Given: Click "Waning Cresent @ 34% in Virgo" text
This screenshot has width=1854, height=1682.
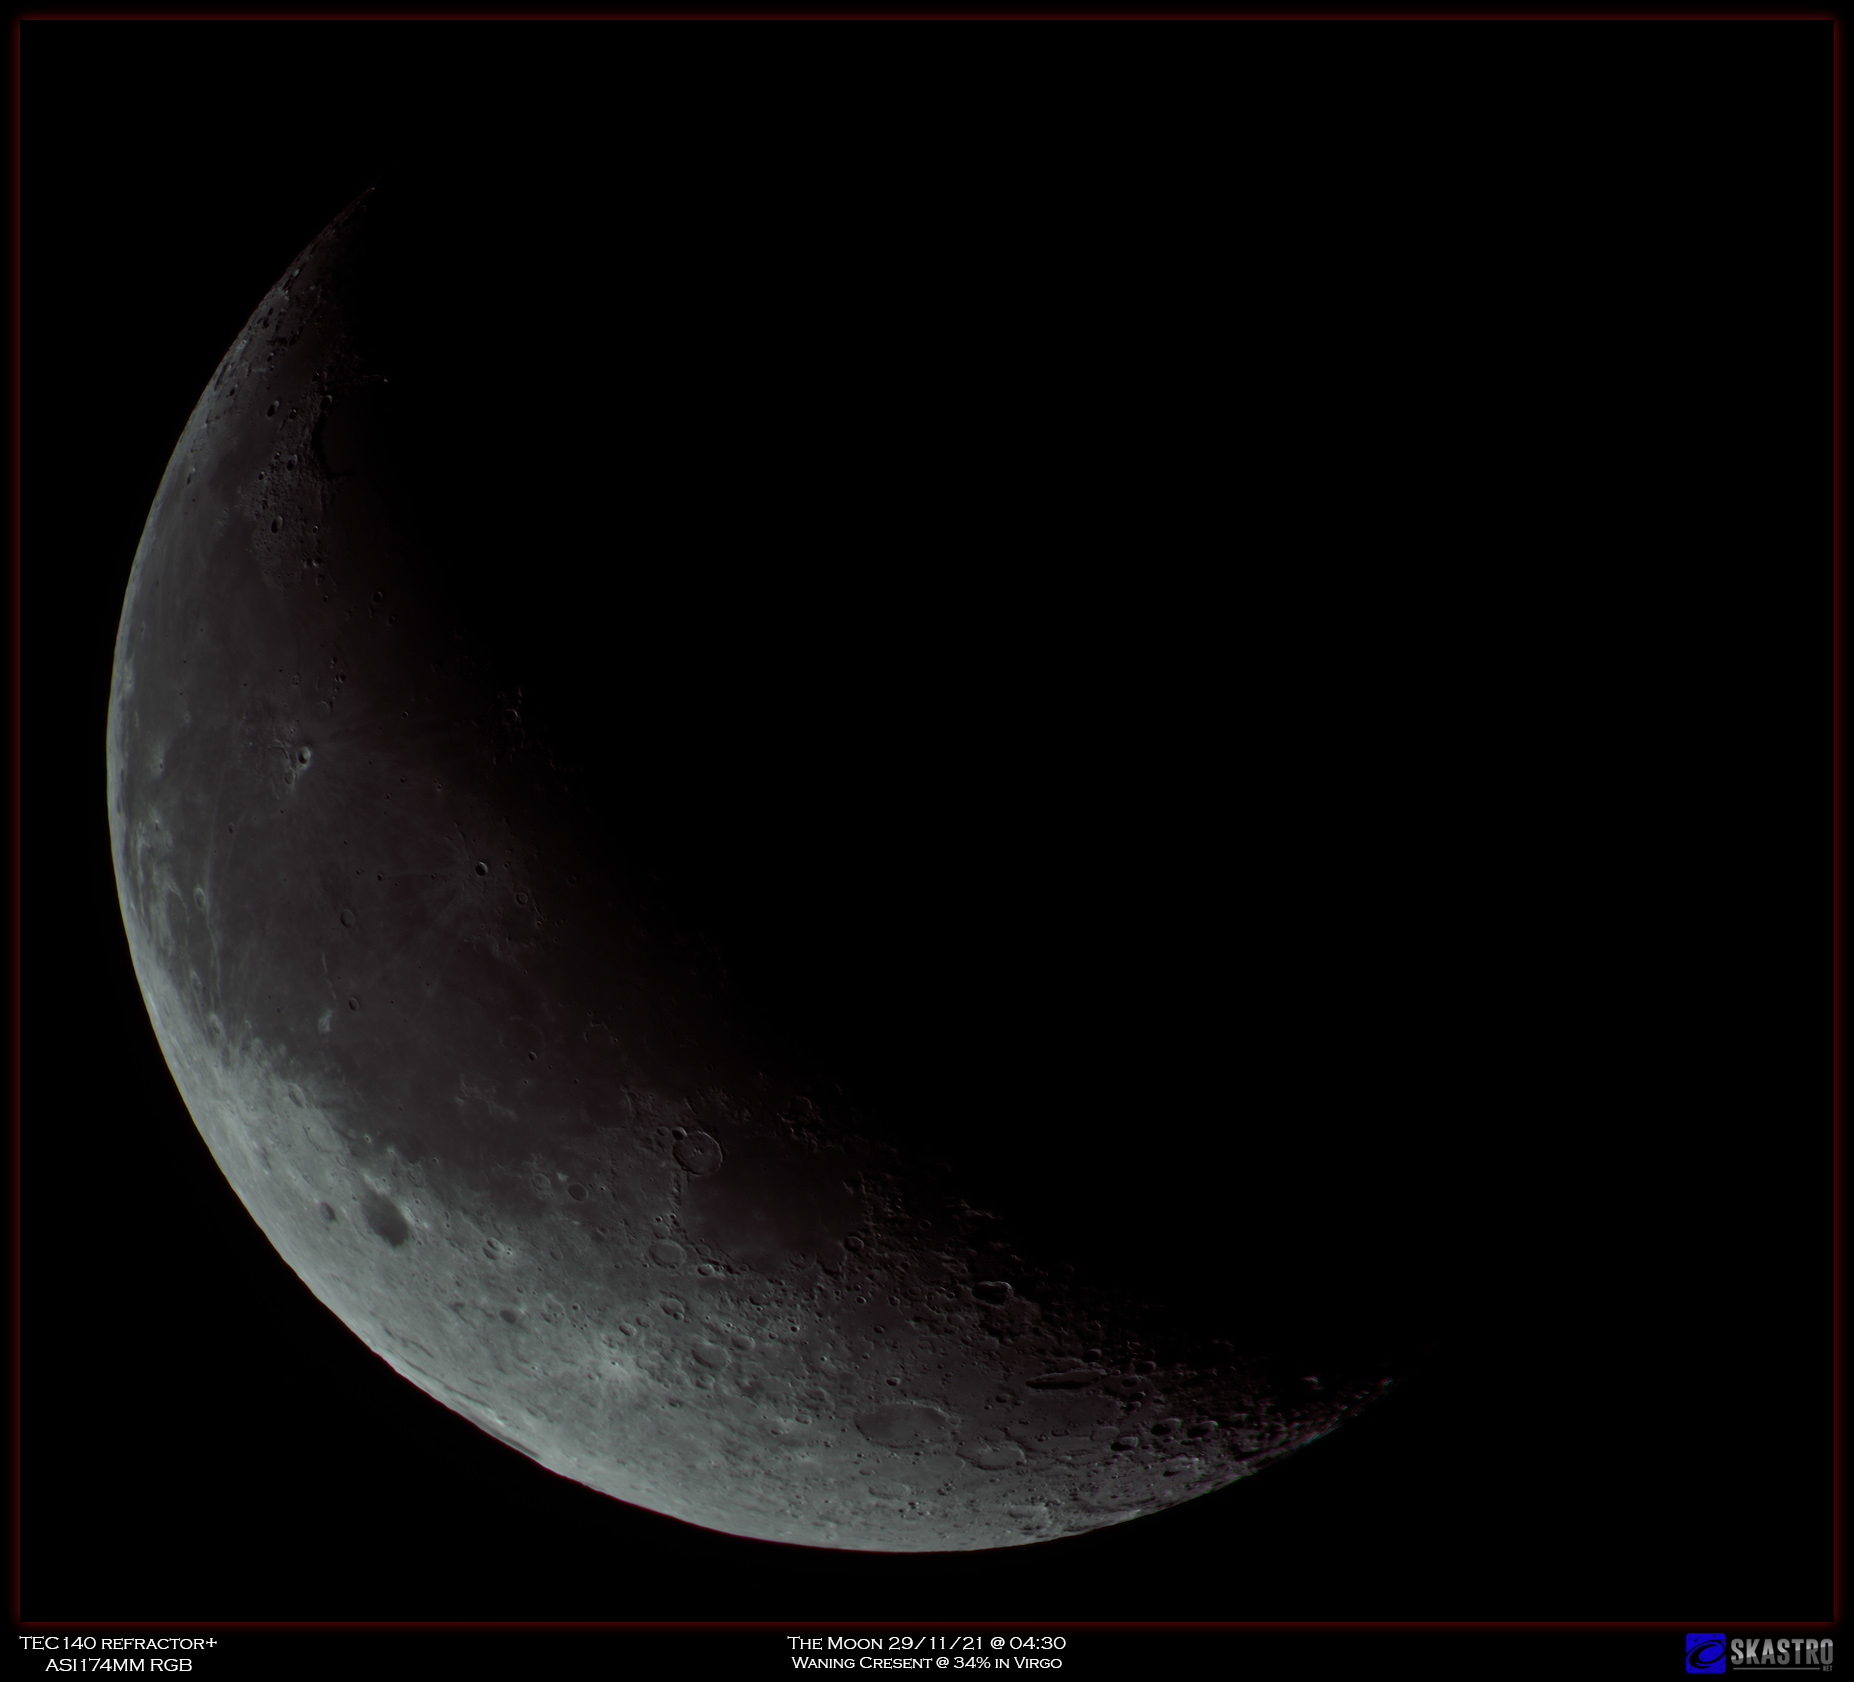Looking at the screenshot, I should click(x=926, y=1663).
